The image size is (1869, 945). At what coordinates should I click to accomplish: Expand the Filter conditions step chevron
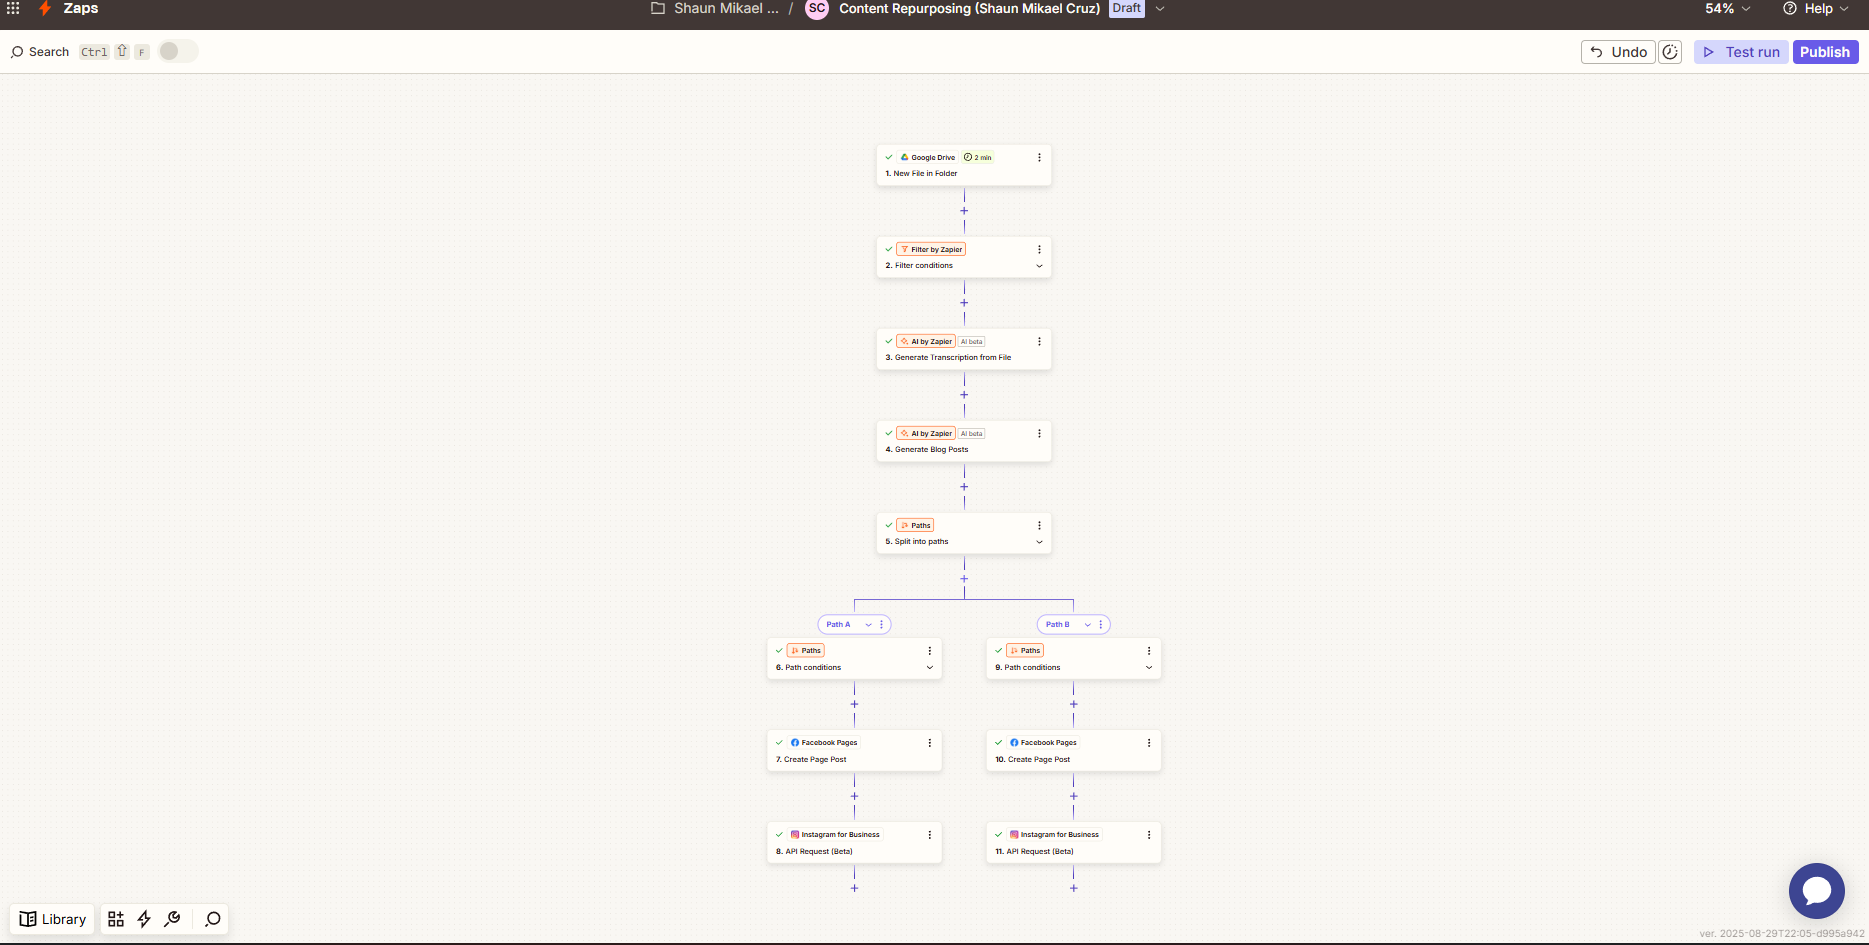click(x=1039, y=266)
